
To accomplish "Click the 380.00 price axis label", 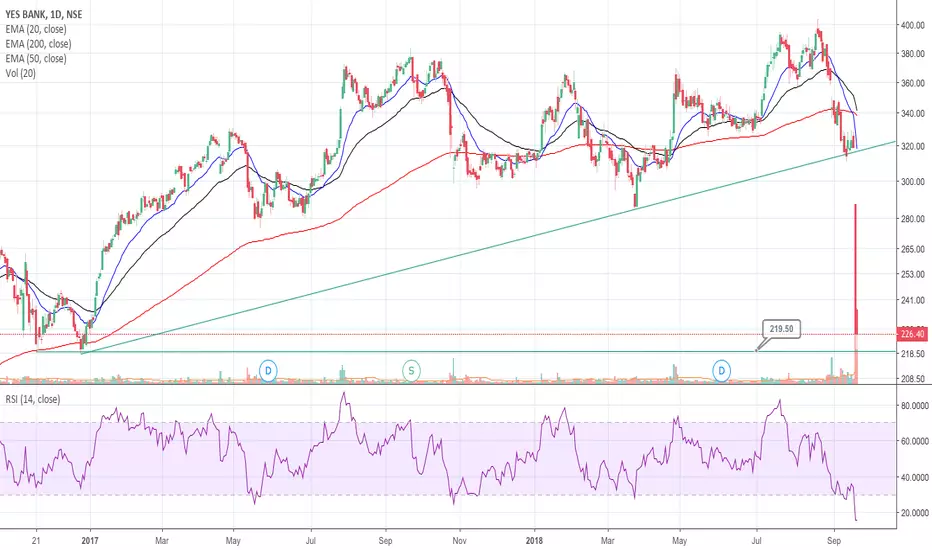I will 913,54.
